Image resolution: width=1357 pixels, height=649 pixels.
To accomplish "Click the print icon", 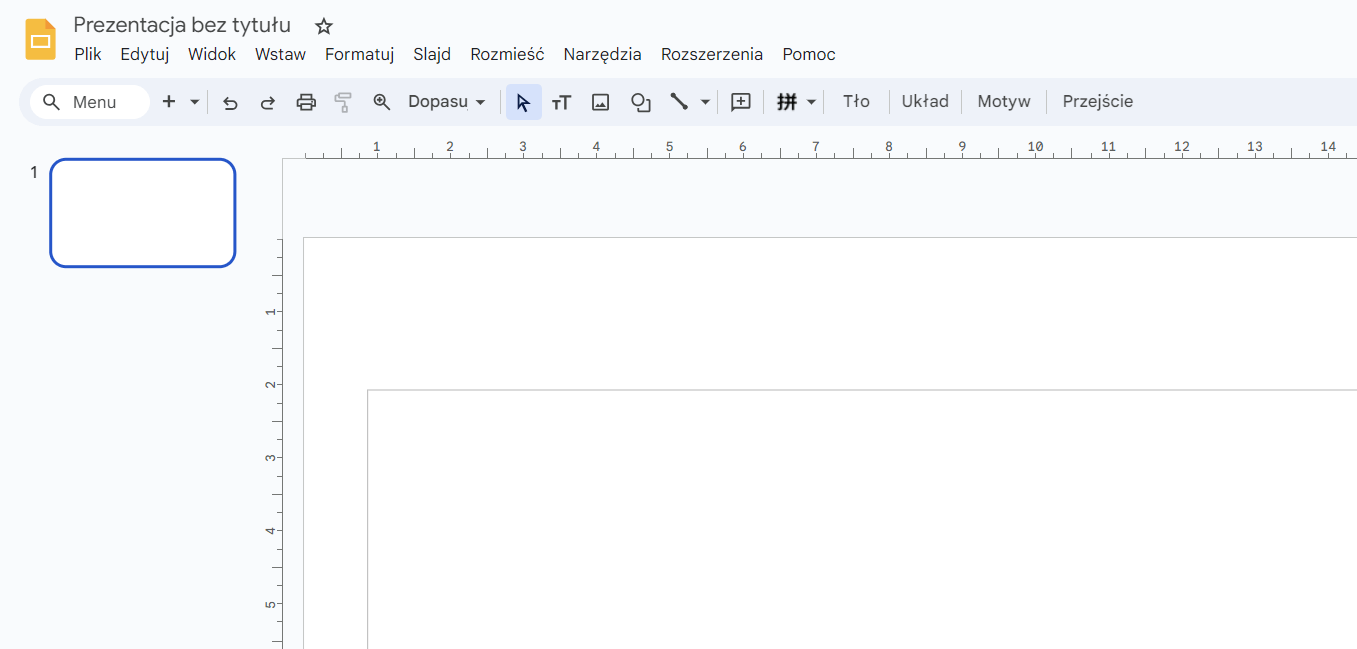I will pyautogui.click(x=306, y=102).
